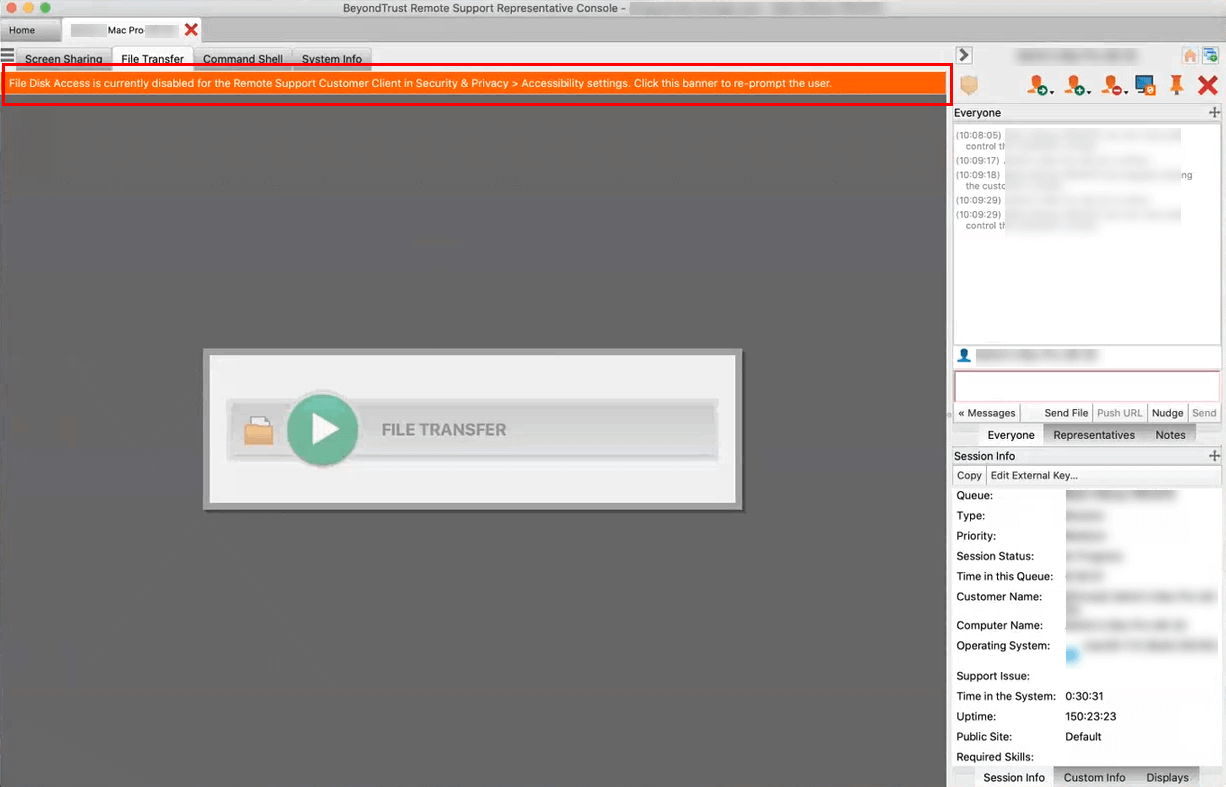
Task: Click the Support Issue: label
Action: (993, 676)
